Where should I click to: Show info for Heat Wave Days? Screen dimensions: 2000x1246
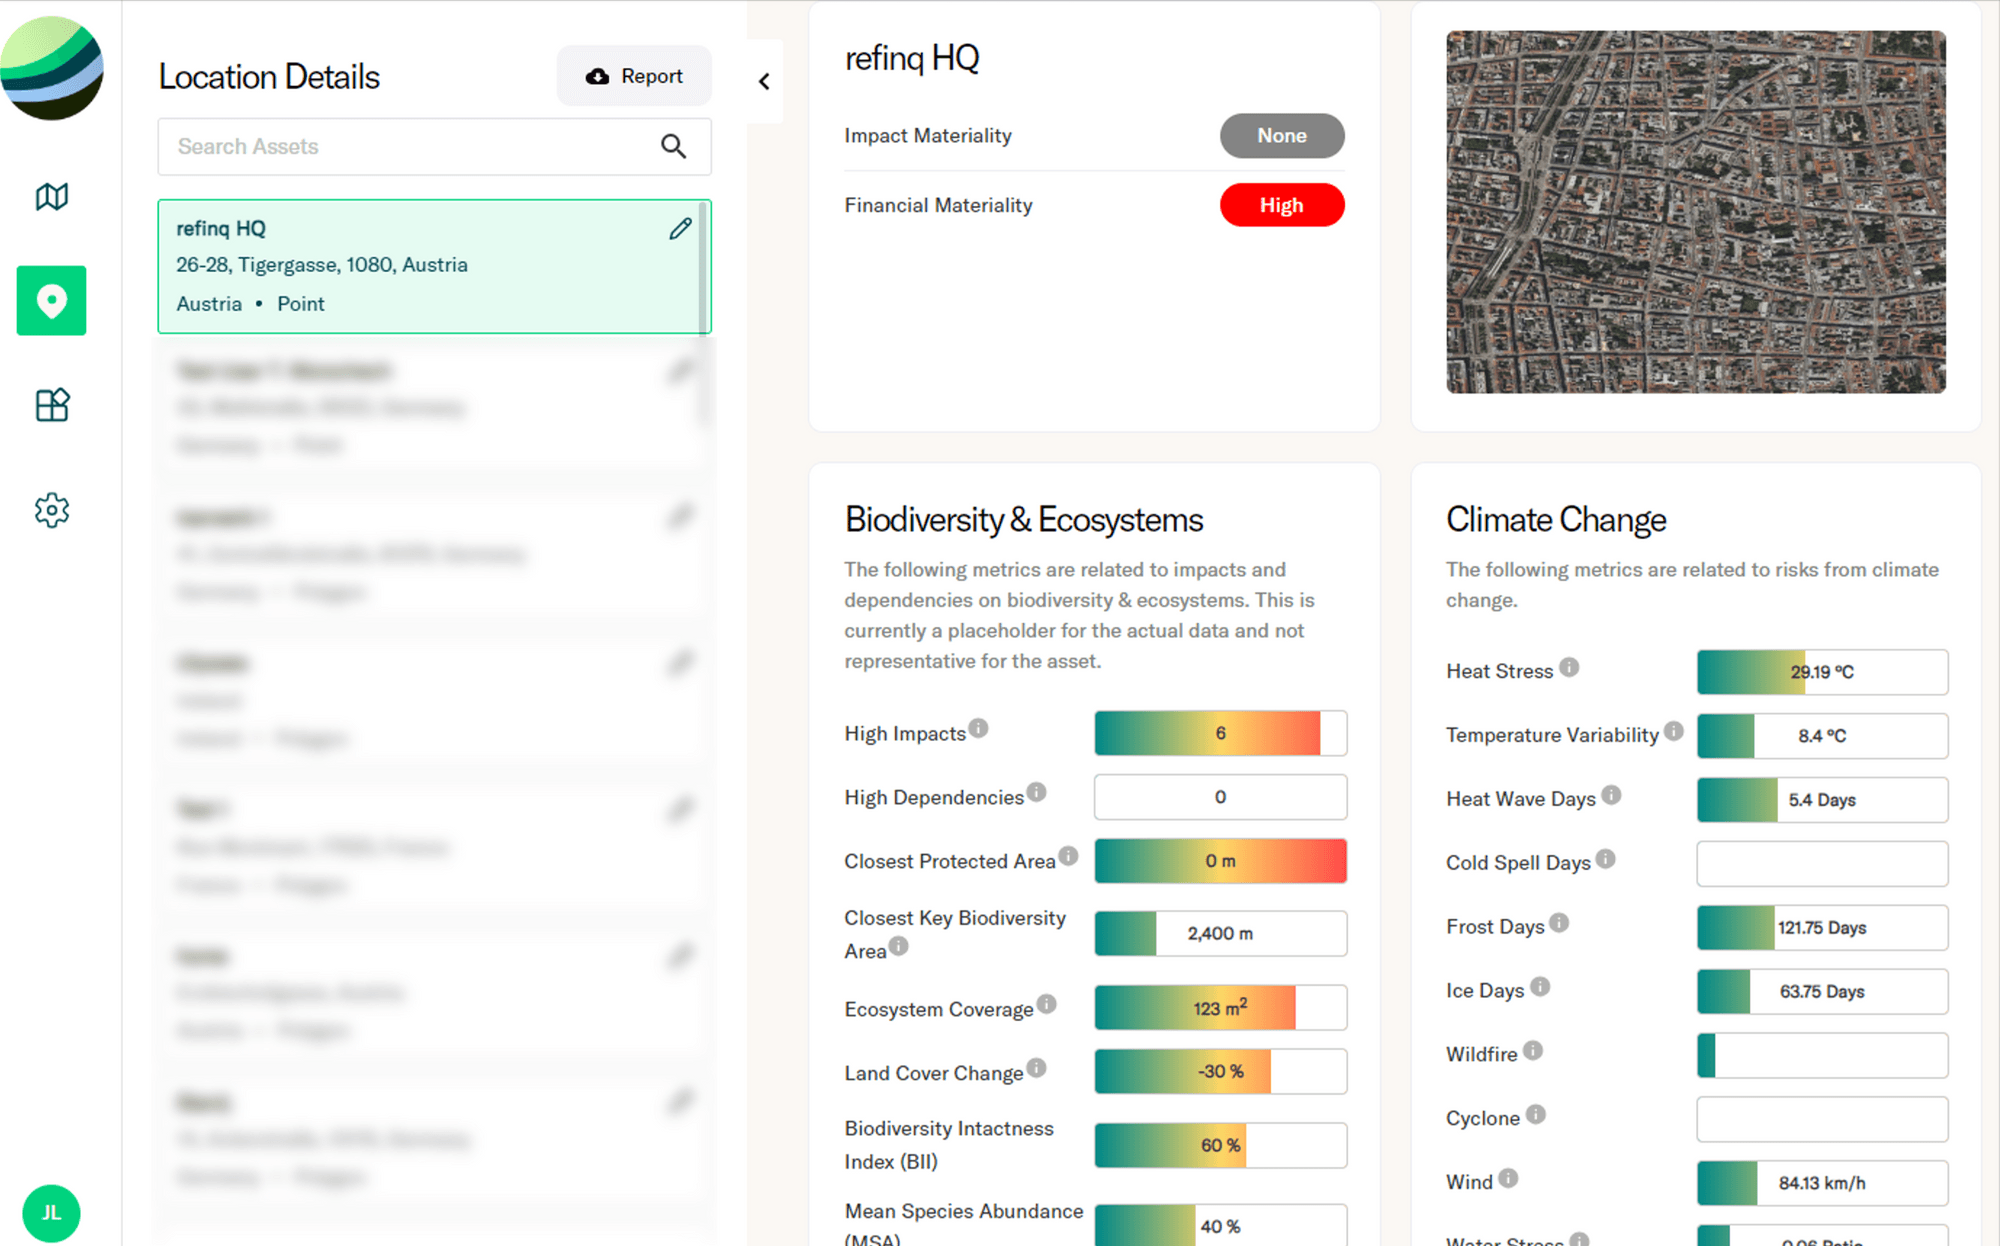pos(1611,795)
